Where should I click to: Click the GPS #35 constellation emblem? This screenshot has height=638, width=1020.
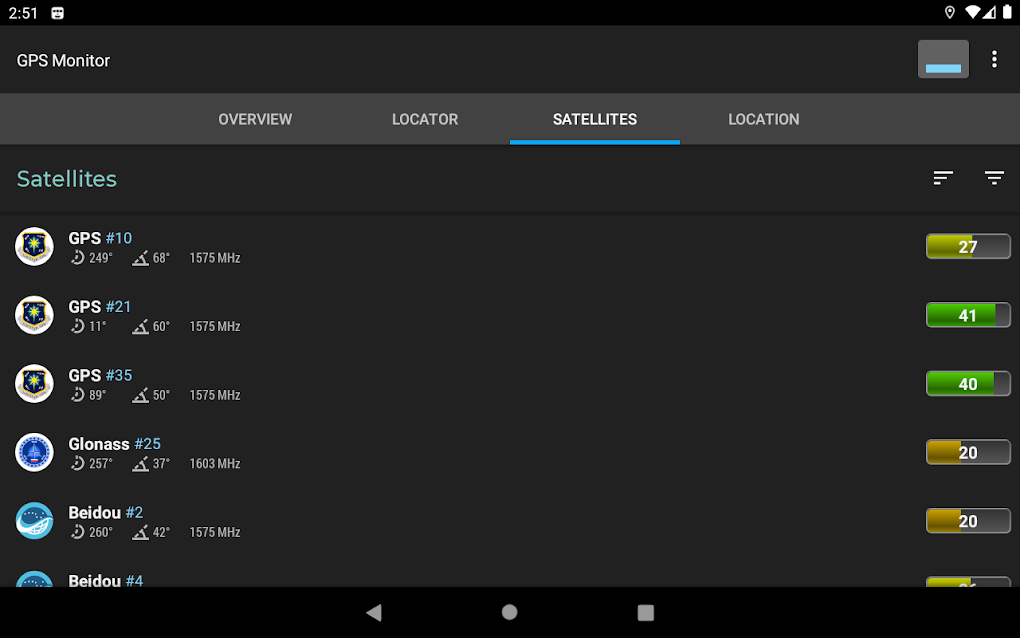point(34,384)
